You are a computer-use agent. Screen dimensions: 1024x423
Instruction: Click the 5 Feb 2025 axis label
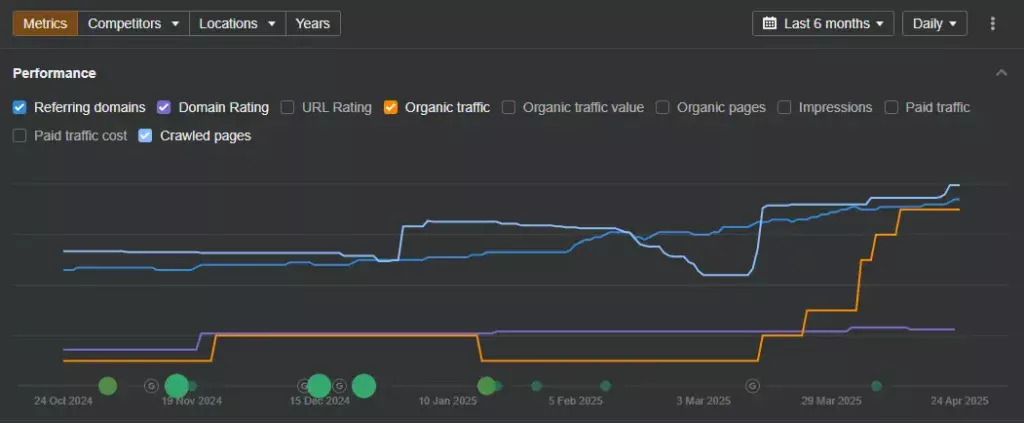pos(575,401)
